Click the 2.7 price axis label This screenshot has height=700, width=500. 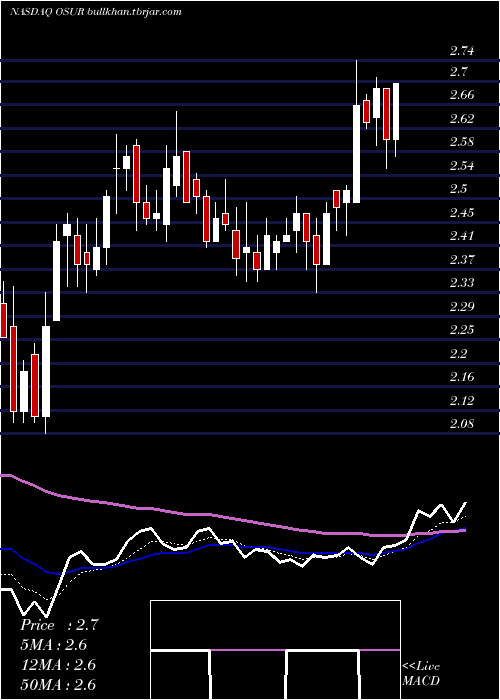pyautogui.click(x=459, y=71)
